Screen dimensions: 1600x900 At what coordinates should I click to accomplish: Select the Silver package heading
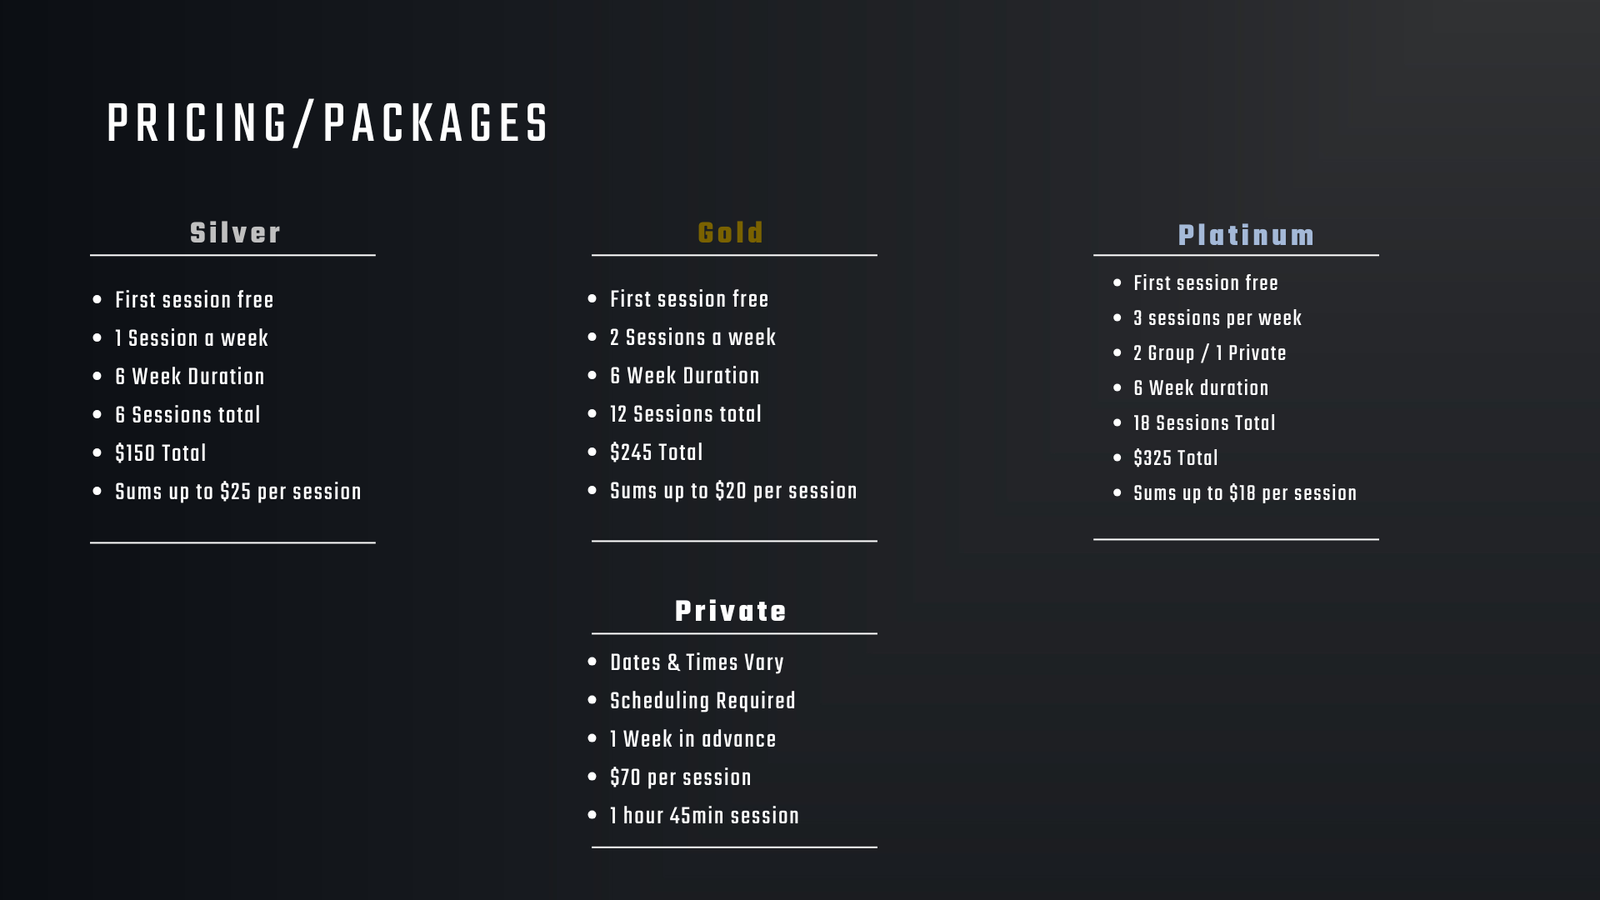(x=235, y=233)
